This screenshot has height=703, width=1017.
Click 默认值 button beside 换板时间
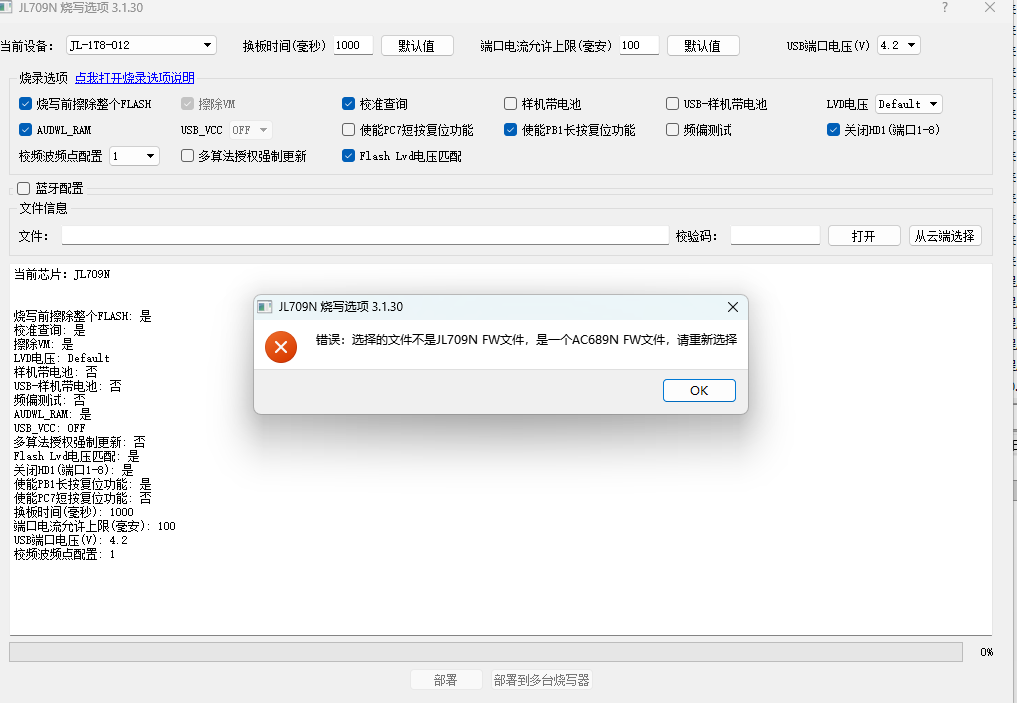pyautogui.click(x=417, y=45)
